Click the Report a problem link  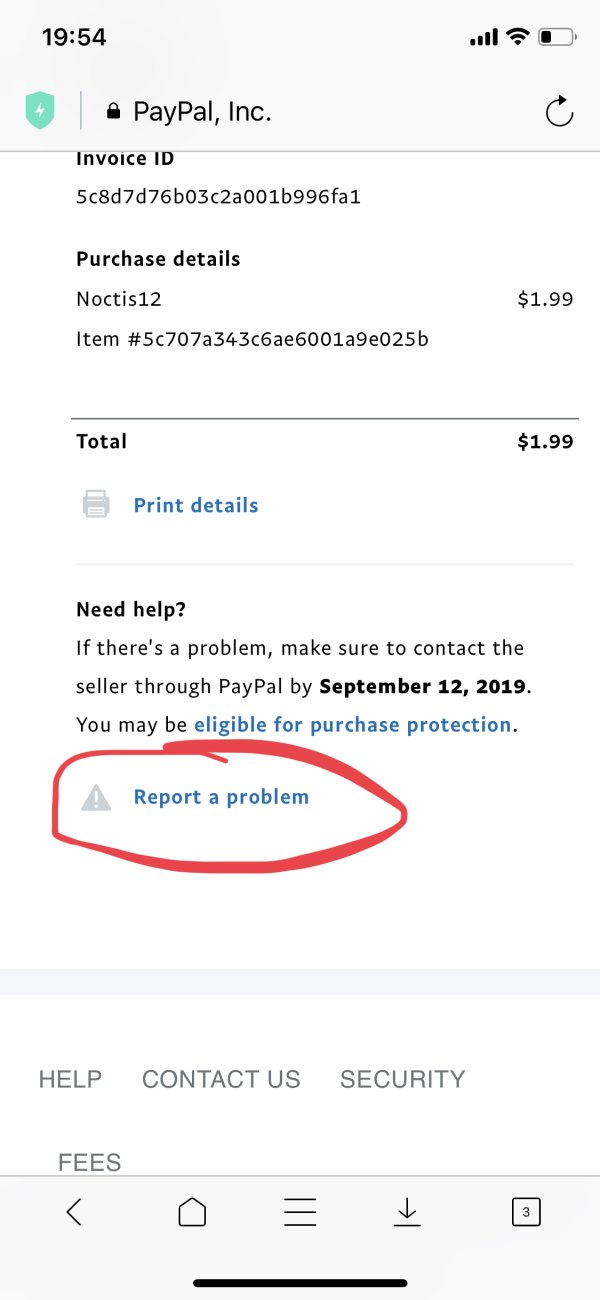tap(221, 797)
